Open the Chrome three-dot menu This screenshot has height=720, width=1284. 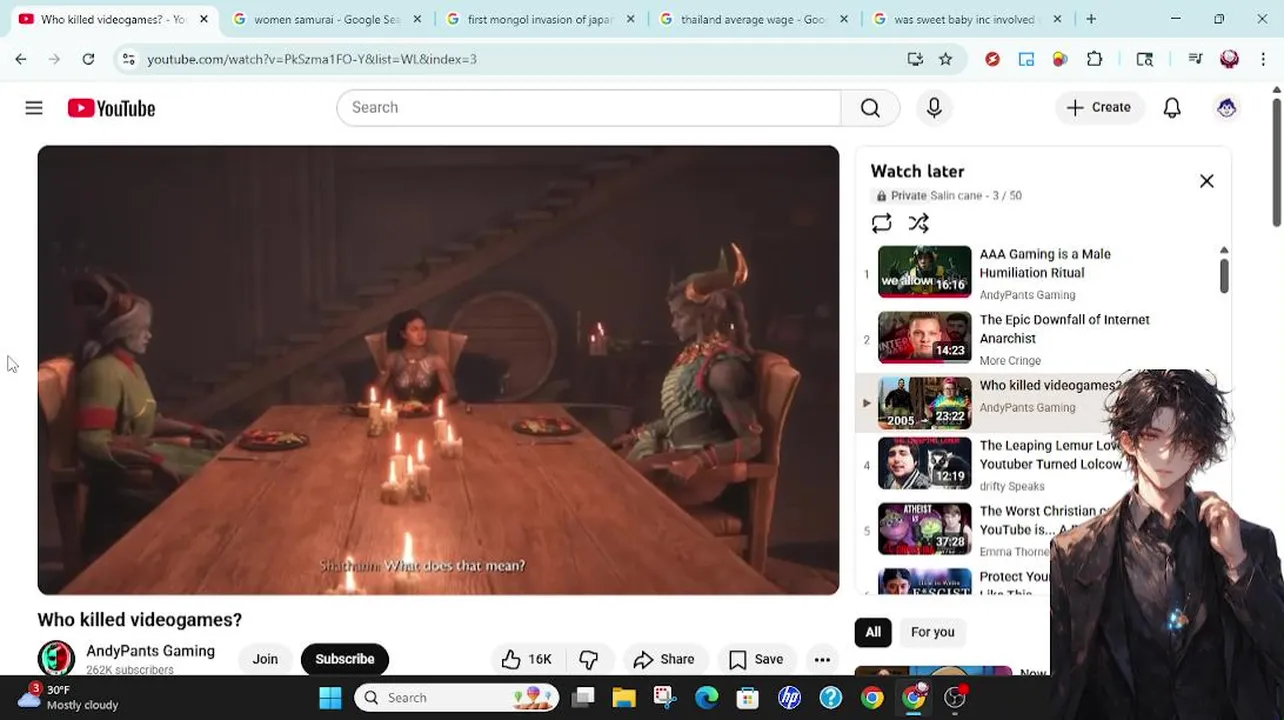pos(1263,59)
